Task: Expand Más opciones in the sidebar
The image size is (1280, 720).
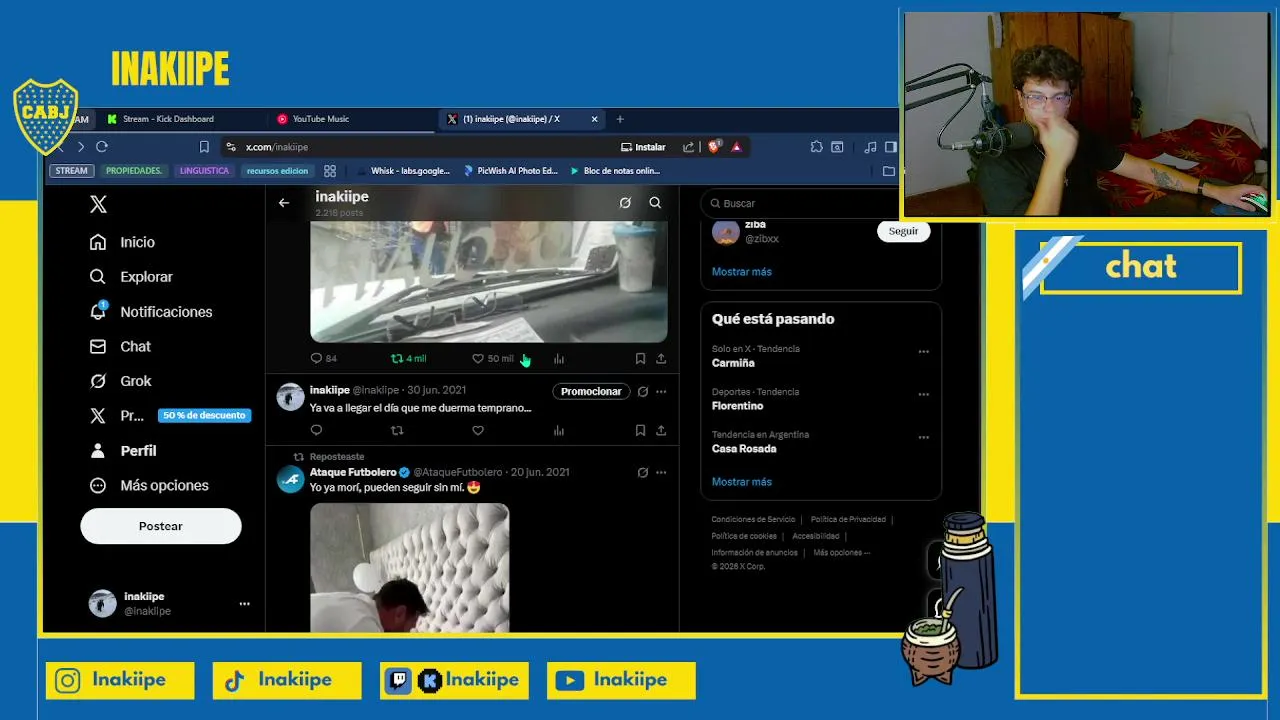Action: (149, 486)
